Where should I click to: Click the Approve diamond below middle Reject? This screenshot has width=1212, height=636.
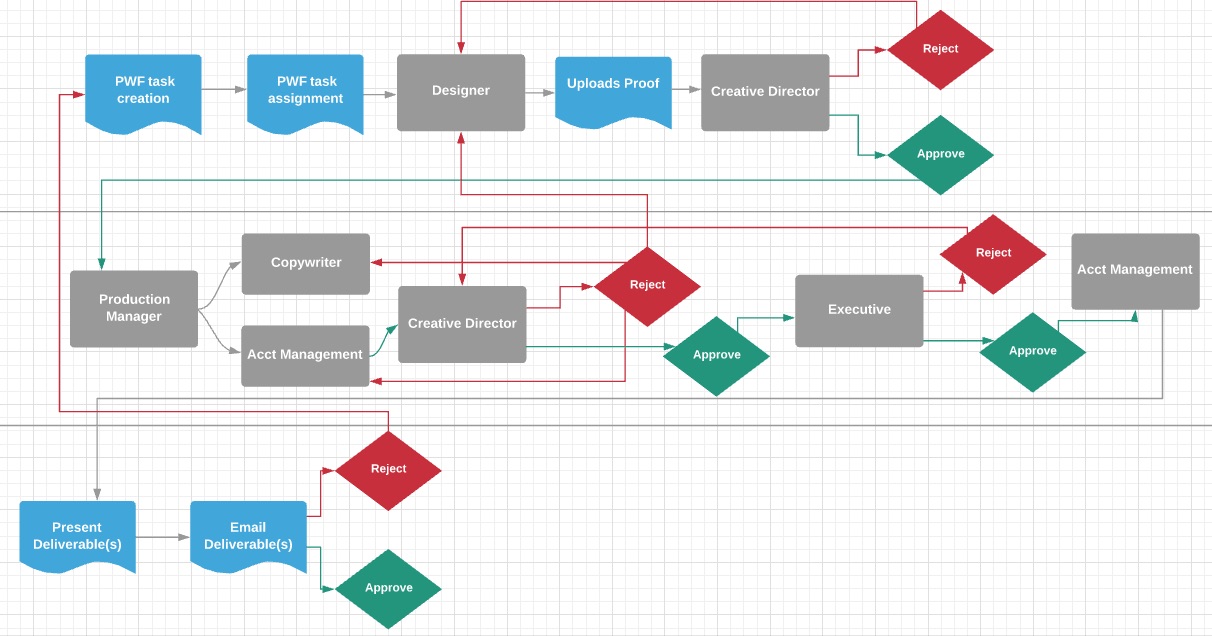click(716, 354)
